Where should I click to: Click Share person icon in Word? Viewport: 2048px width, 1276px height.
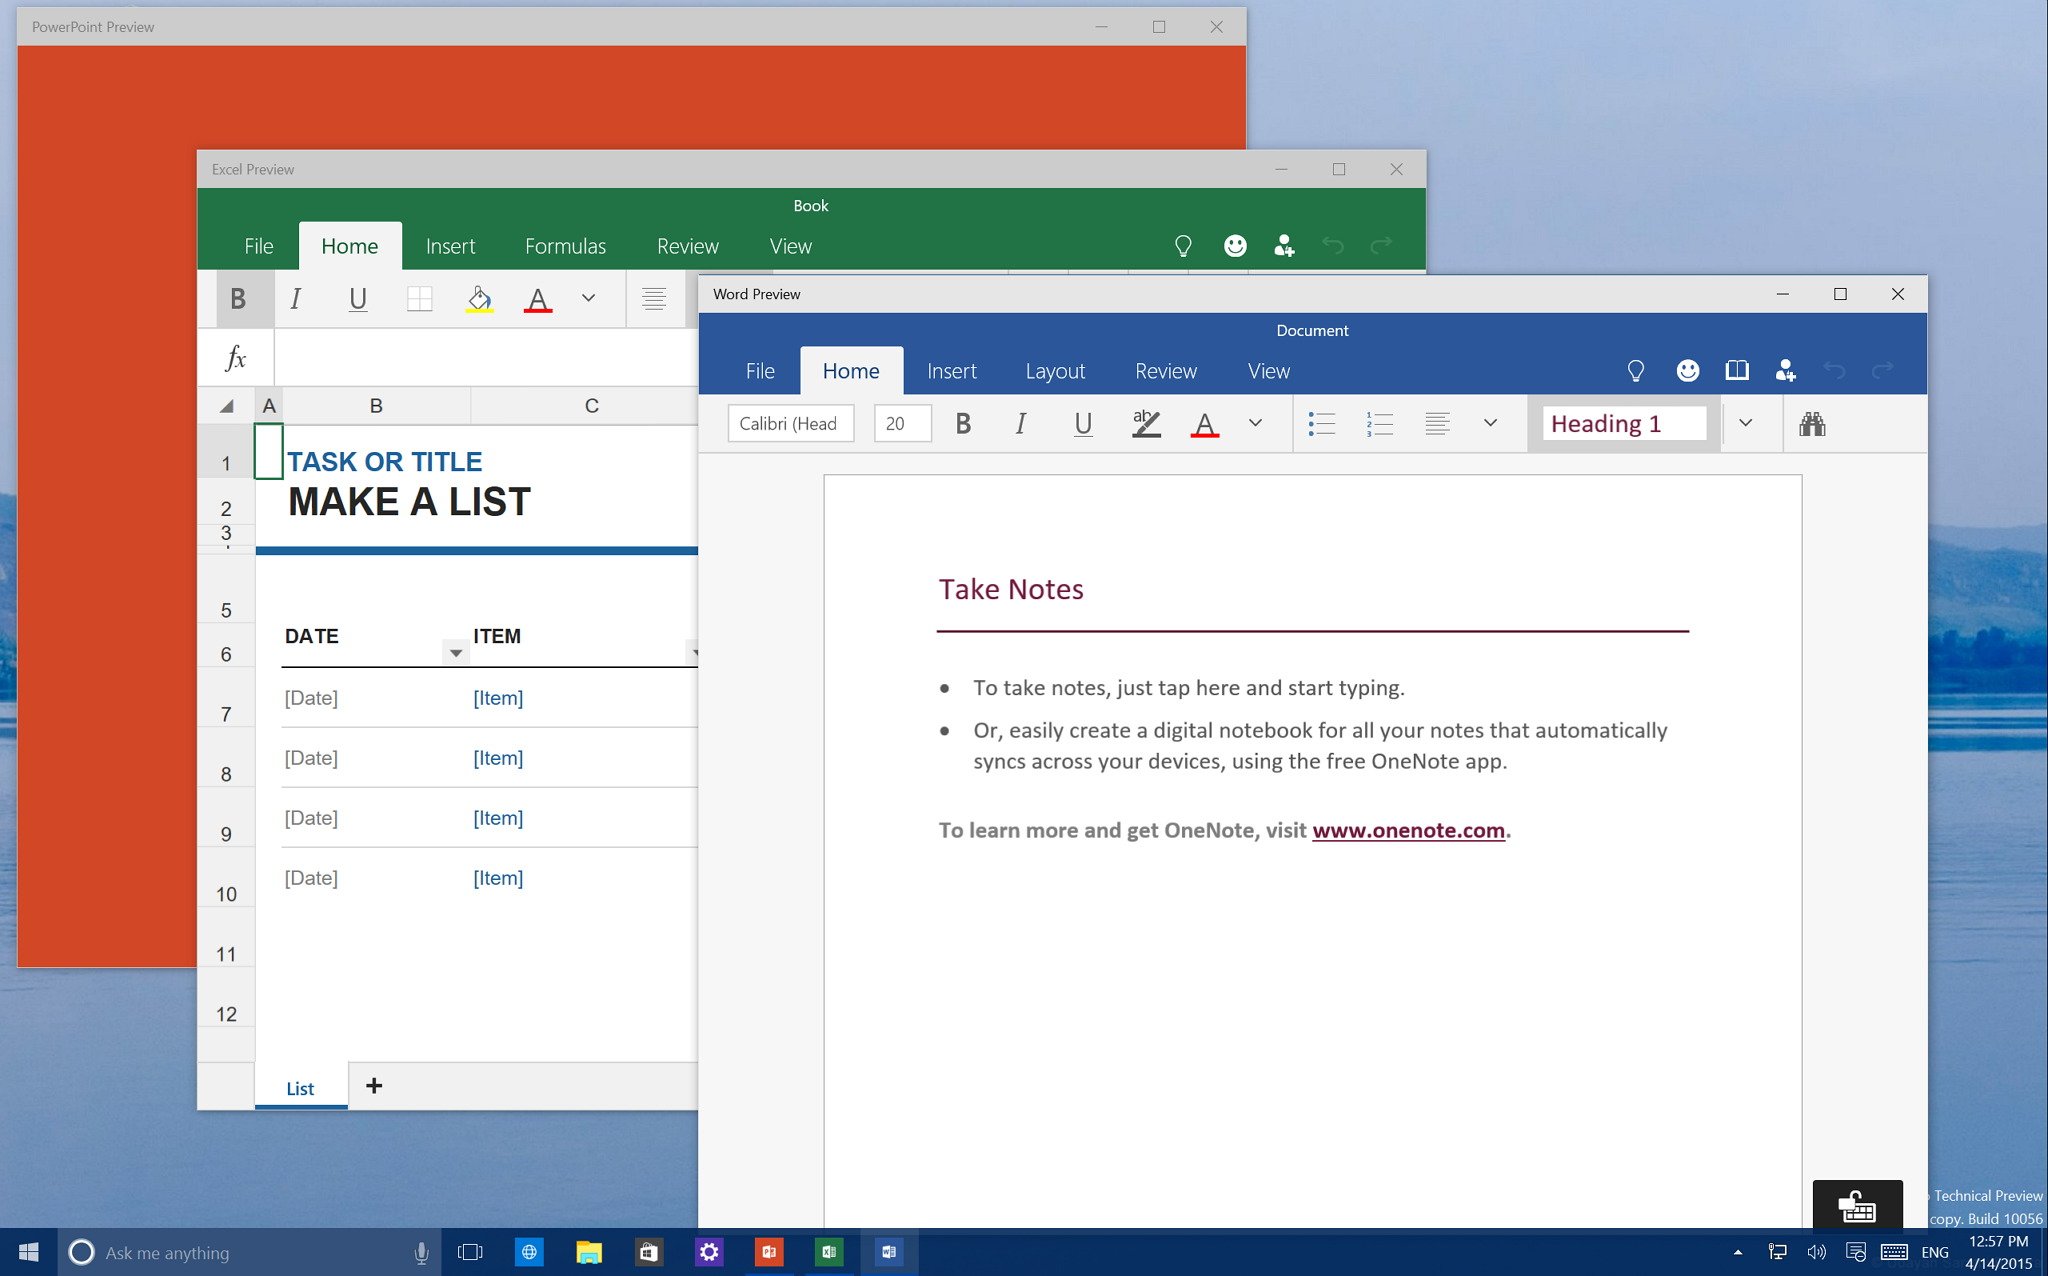1786,371
